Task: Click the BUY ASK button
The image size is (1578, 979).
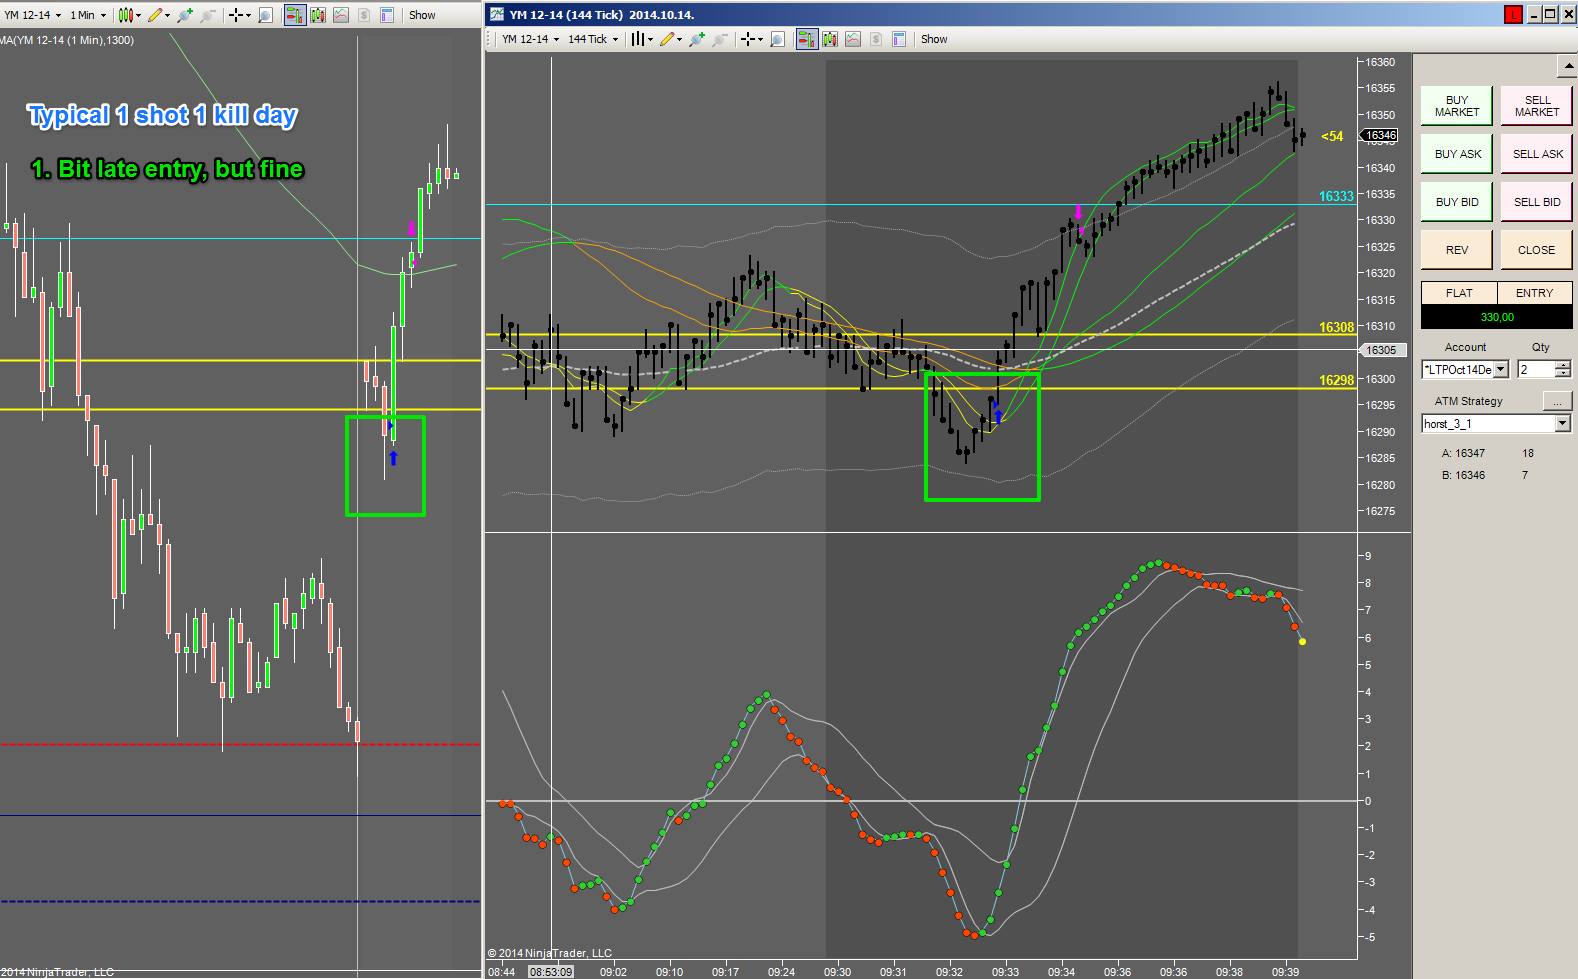Action: click(x=1457, y=154)
